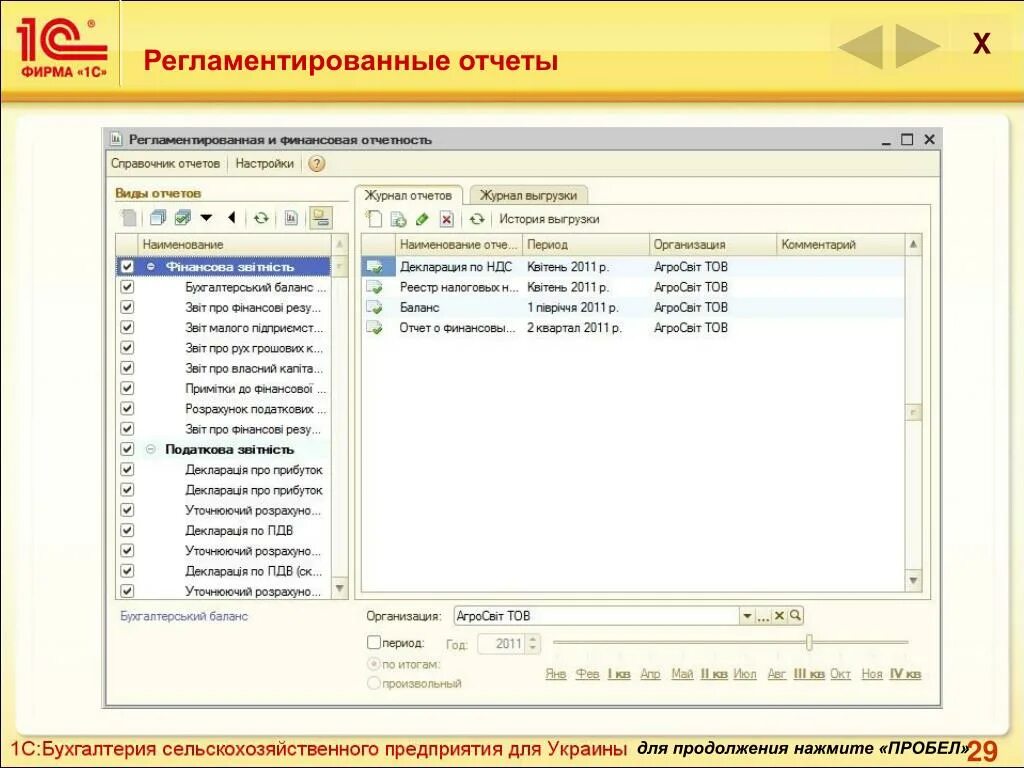This screenshot has width=1024, height=768.
Task: Click the red X delete report icon
Action: click(x=446, y=219)
